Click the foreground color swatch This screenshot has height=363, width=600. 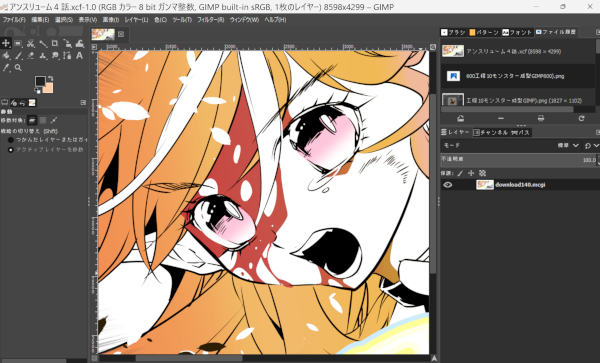click(40, 81)
